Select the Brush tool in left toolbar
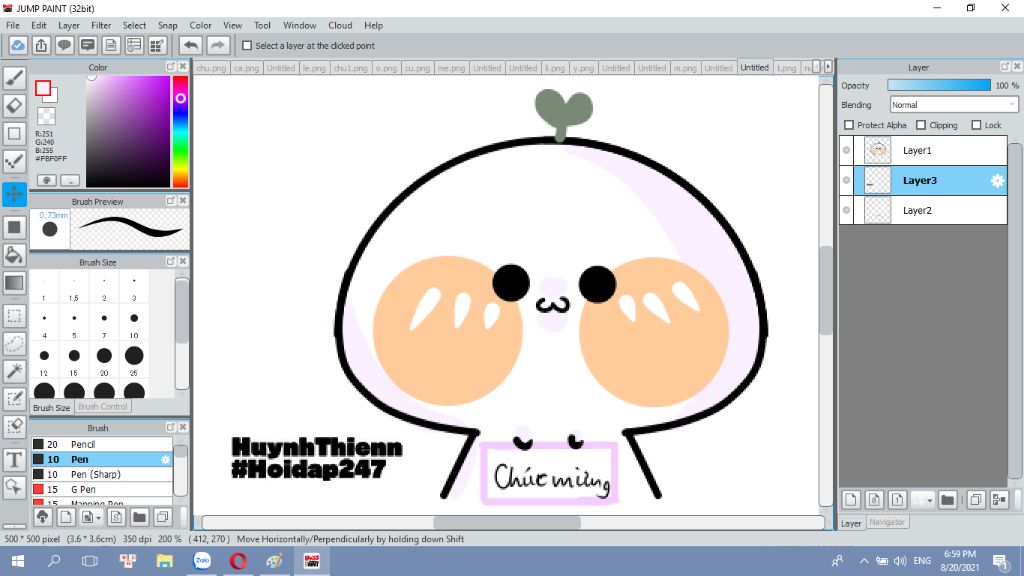The width and height of the screenshot is (1024, 576). [x=14, y=78]
